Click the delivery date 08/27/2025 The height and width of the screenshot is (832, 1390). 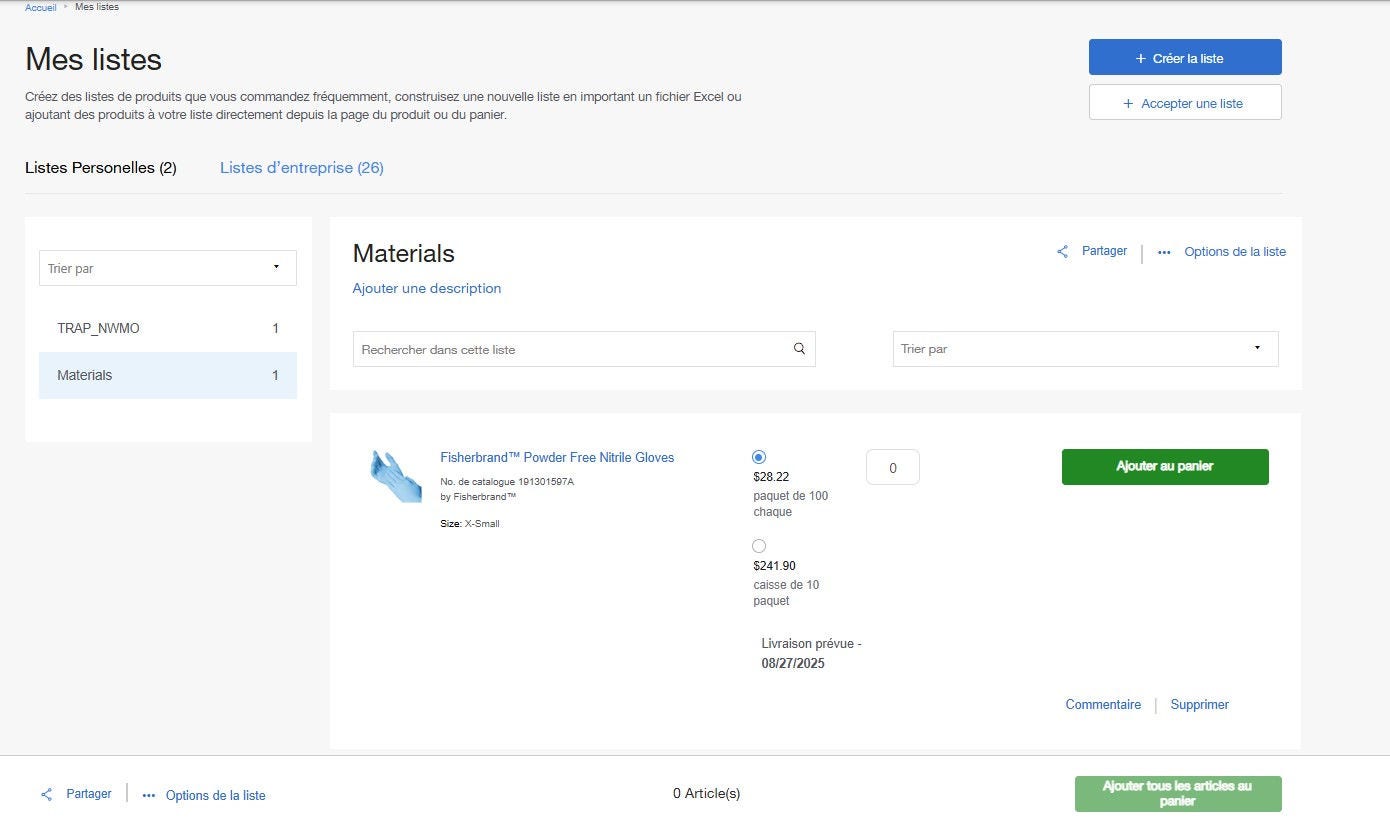click(x=793, y=664)
